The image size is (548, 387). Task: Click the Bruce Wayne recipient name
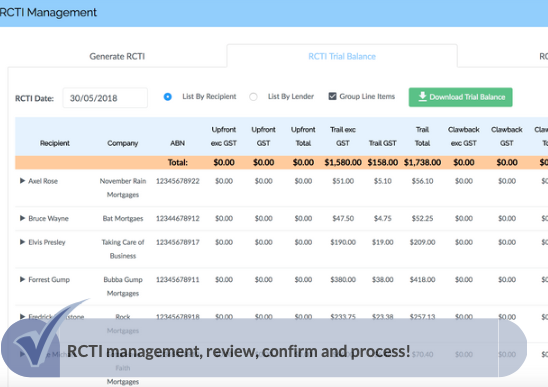point(48,218)
